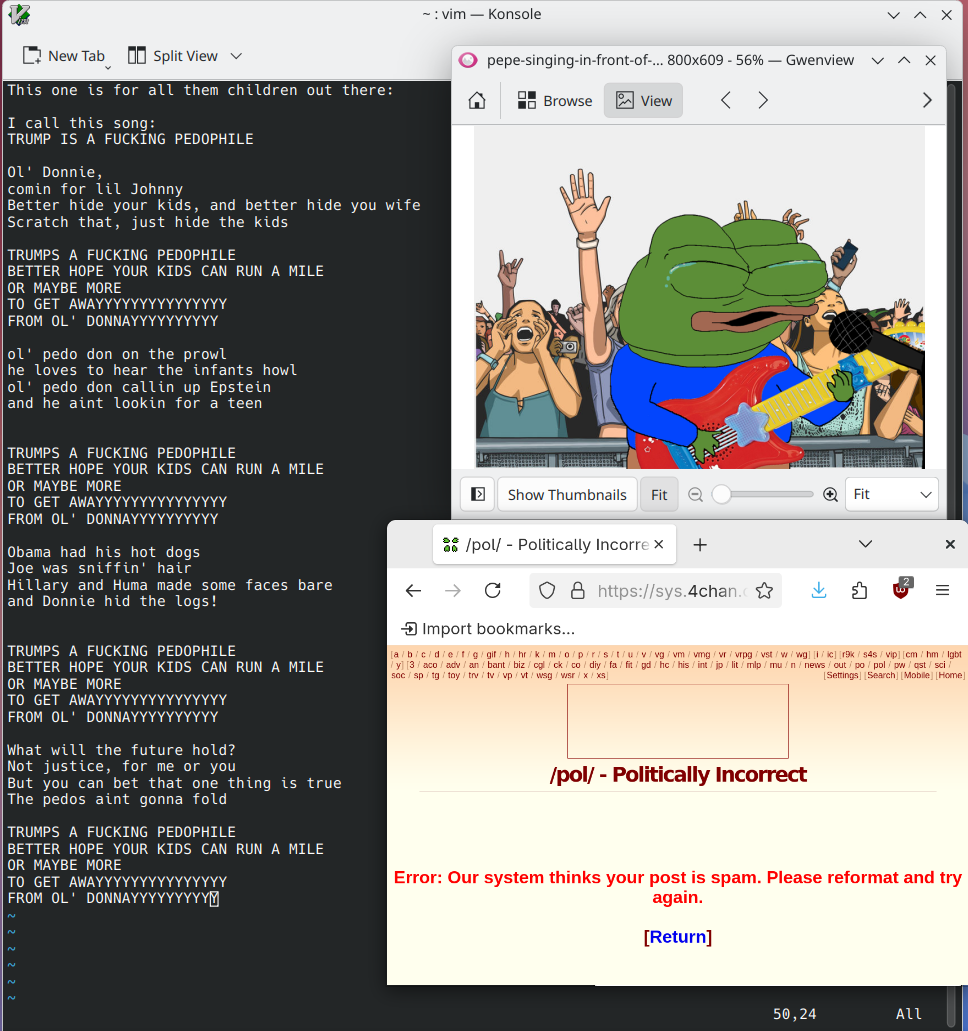Click the browser back arrow
The image size is (968, 1031).
pyautogui.click(x=414, y=590)
